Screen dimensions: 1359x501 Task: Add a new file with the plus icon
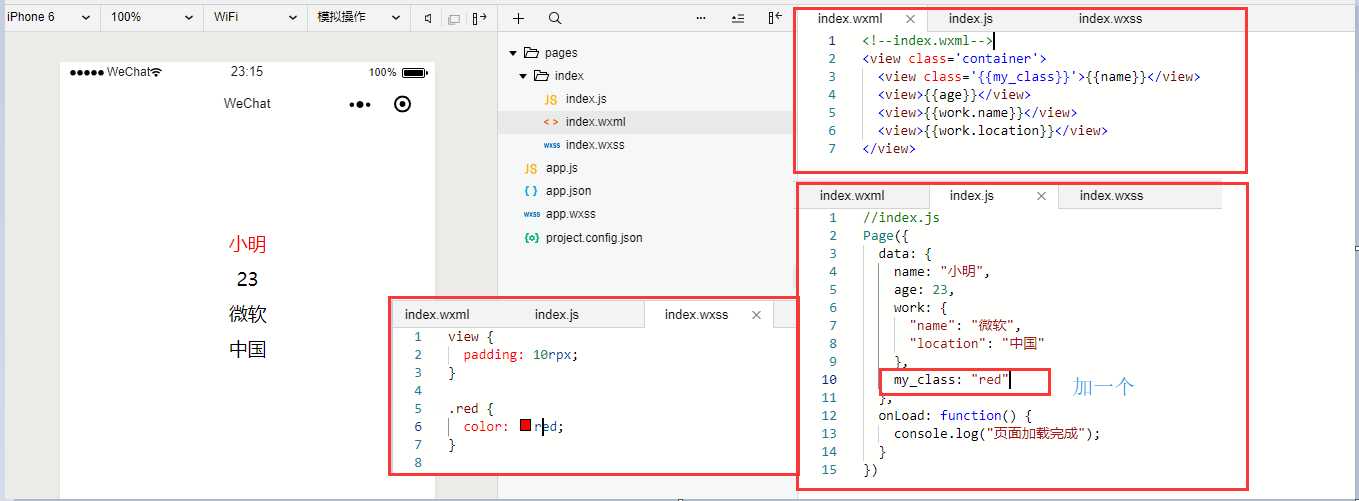pos(518,18)
